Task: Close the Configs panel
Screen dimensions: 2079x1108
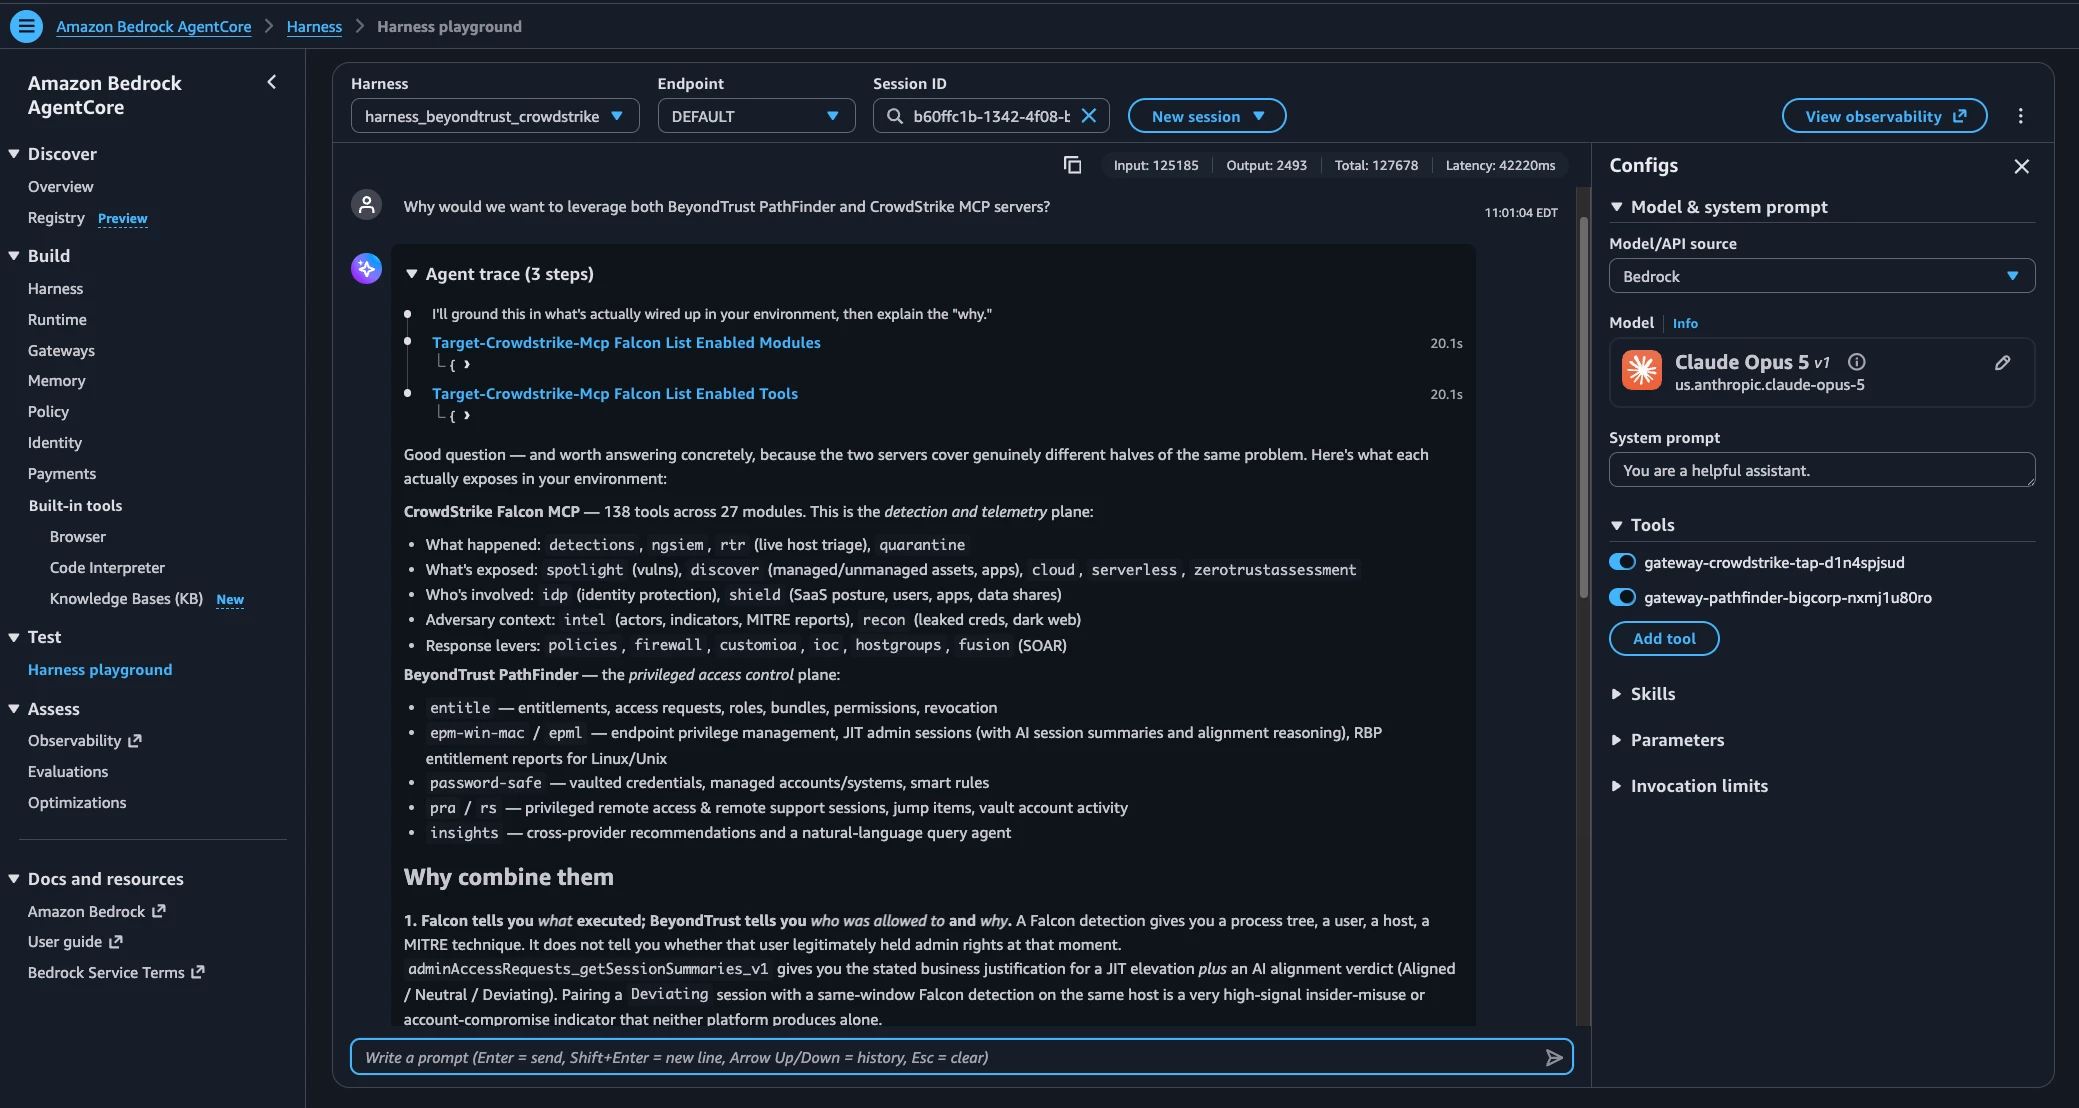Action: [2021, 166]
